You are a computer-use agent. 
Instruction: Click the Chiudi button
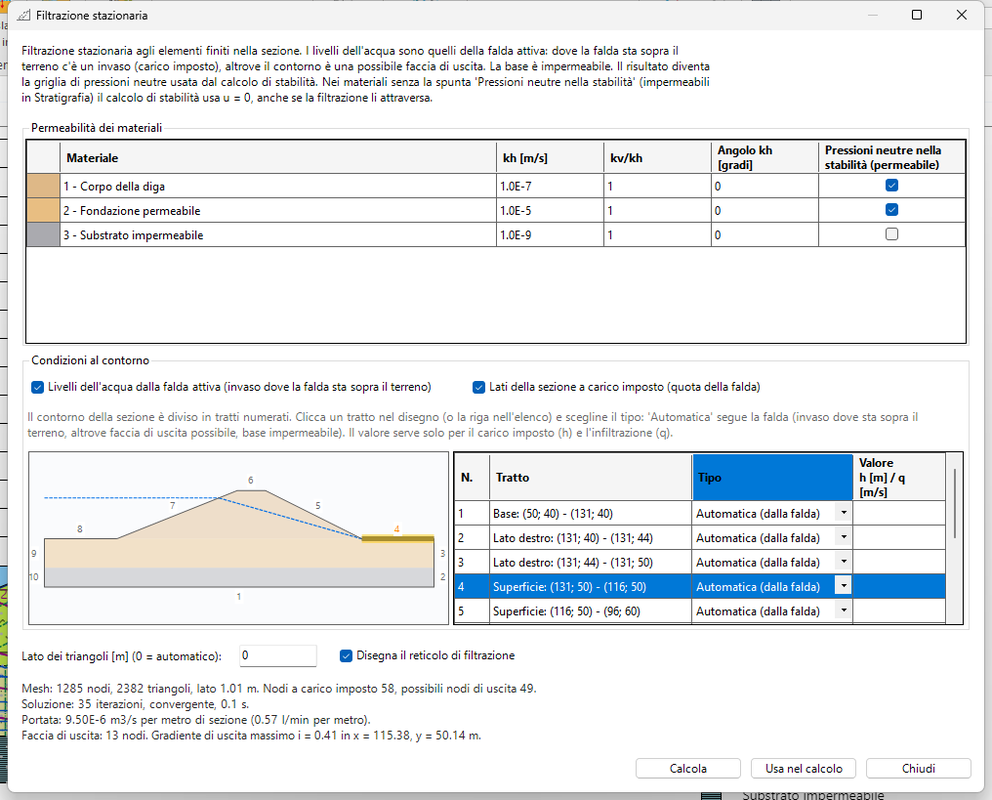918,768
